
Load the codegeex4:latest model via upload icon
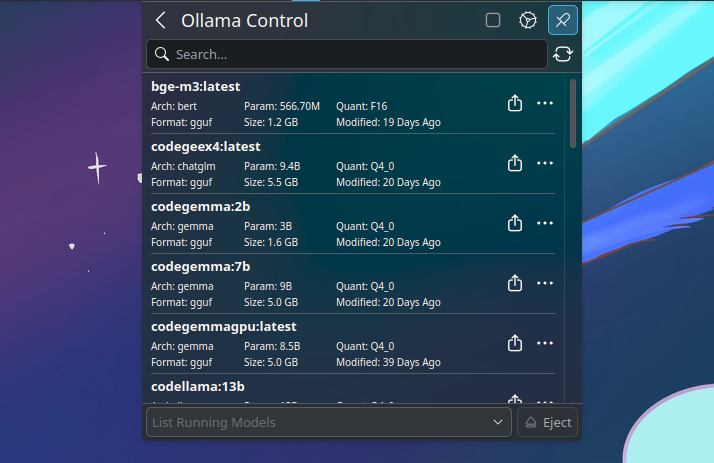pos(515,163)
